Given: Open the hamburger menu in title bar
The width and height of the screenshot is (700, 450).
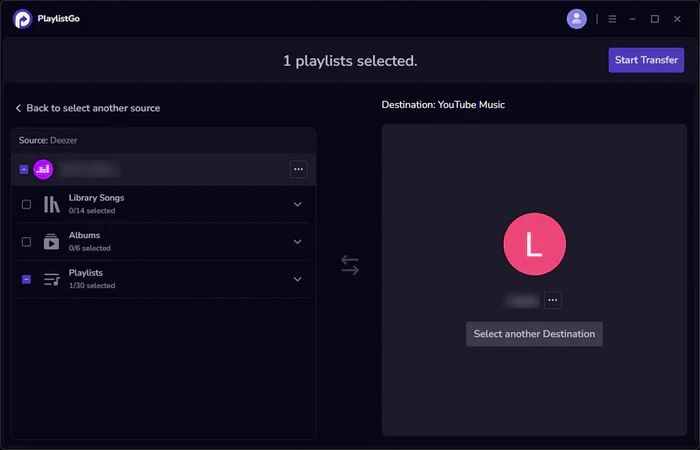Looking at the screenshot, I should point(612,19).
